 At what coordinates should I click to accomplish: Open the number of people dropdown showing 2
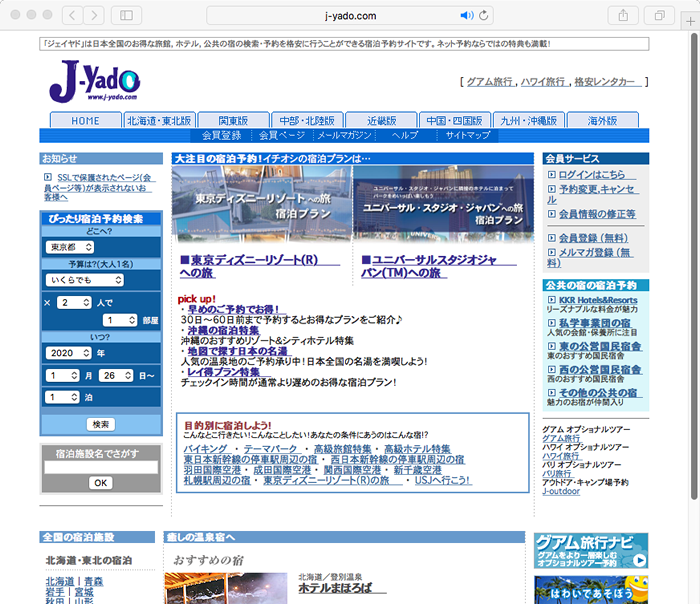coord(74,303)
